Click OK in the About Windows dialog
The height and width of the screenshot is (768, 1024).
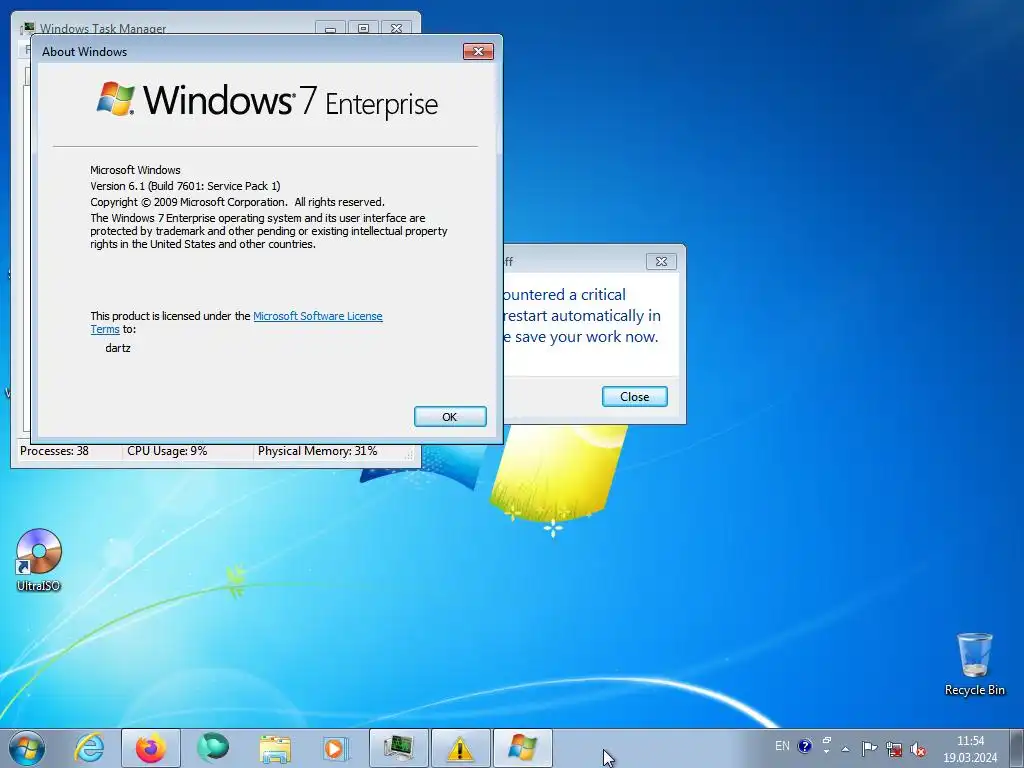click(x=450, y=417)
